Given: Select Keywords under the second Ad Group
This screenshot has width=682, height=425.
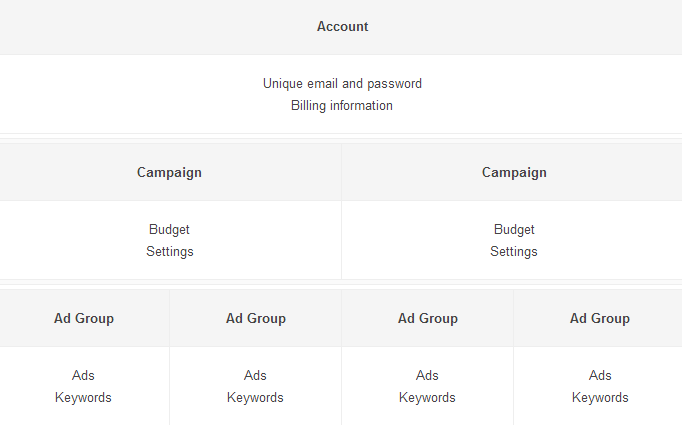Looking at the screenshot, I should click(256, 398).
